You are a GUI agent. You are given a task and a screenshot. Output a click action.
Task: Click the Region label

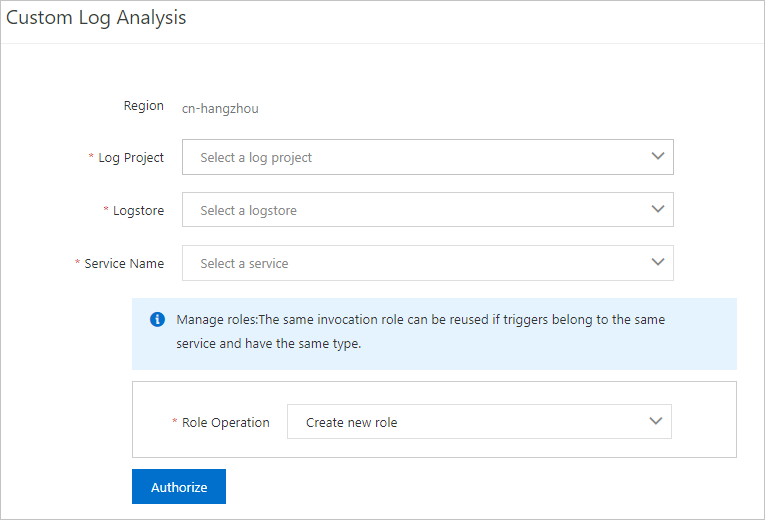(144, 106)
